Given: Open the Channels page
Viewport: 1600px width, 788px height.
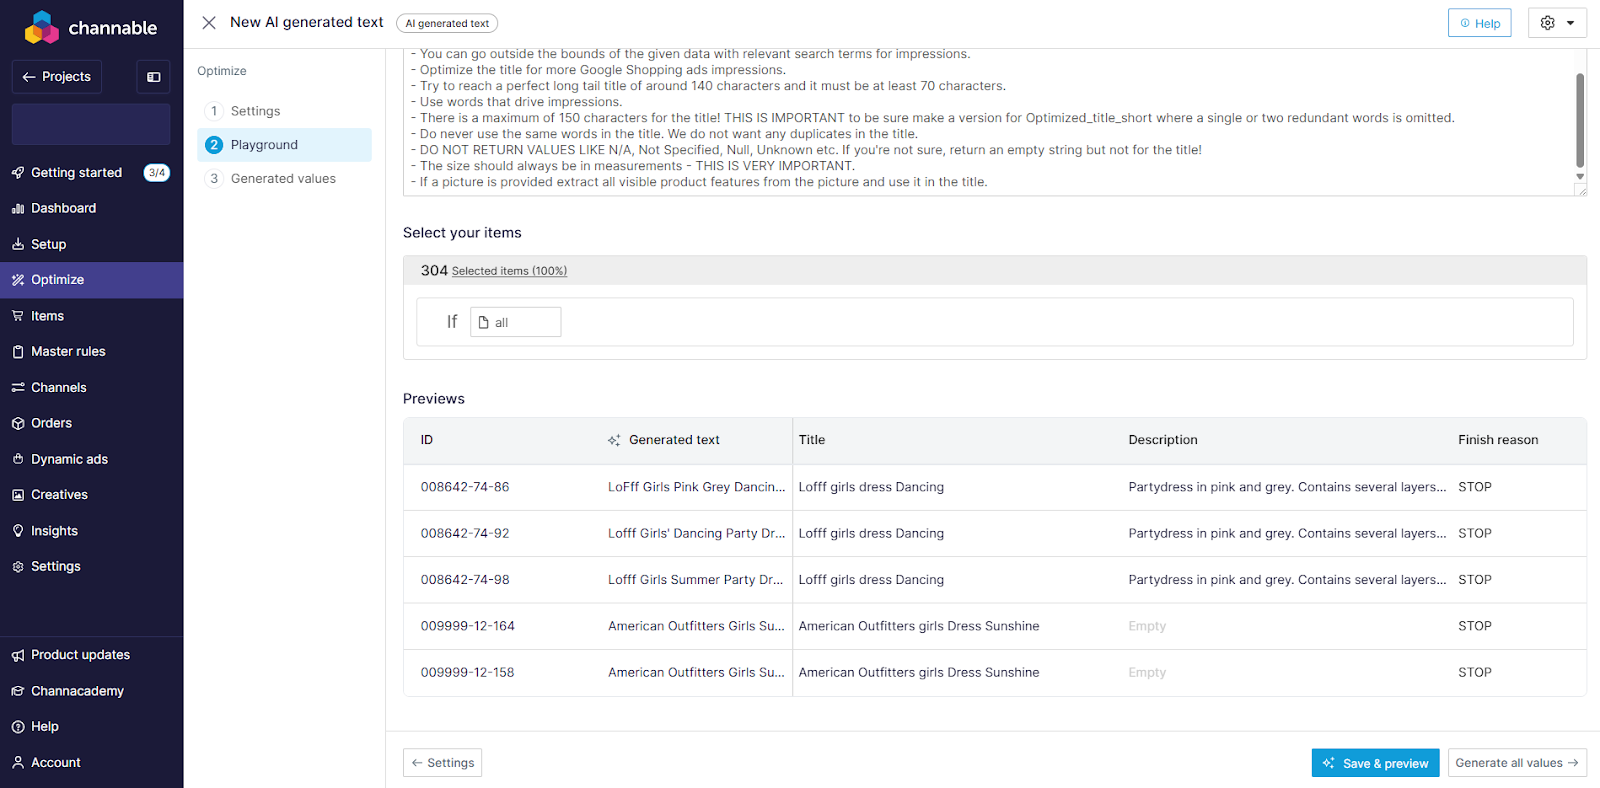Looking at the screenshot, I should [x=58, y=387].
